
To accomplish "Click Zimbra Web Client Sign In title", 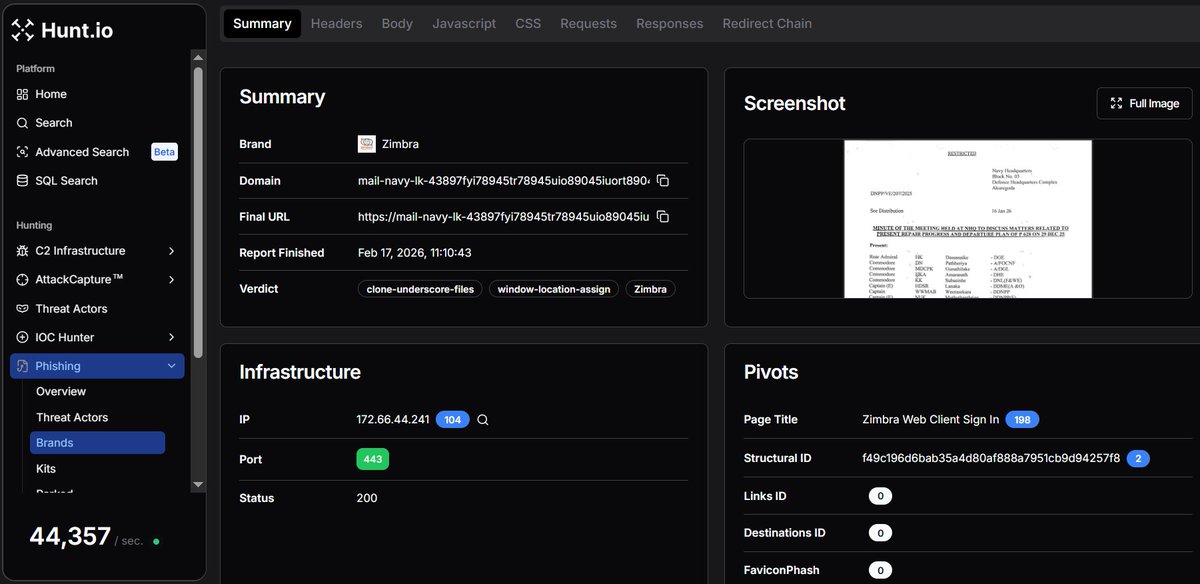I will pos(930,419).
